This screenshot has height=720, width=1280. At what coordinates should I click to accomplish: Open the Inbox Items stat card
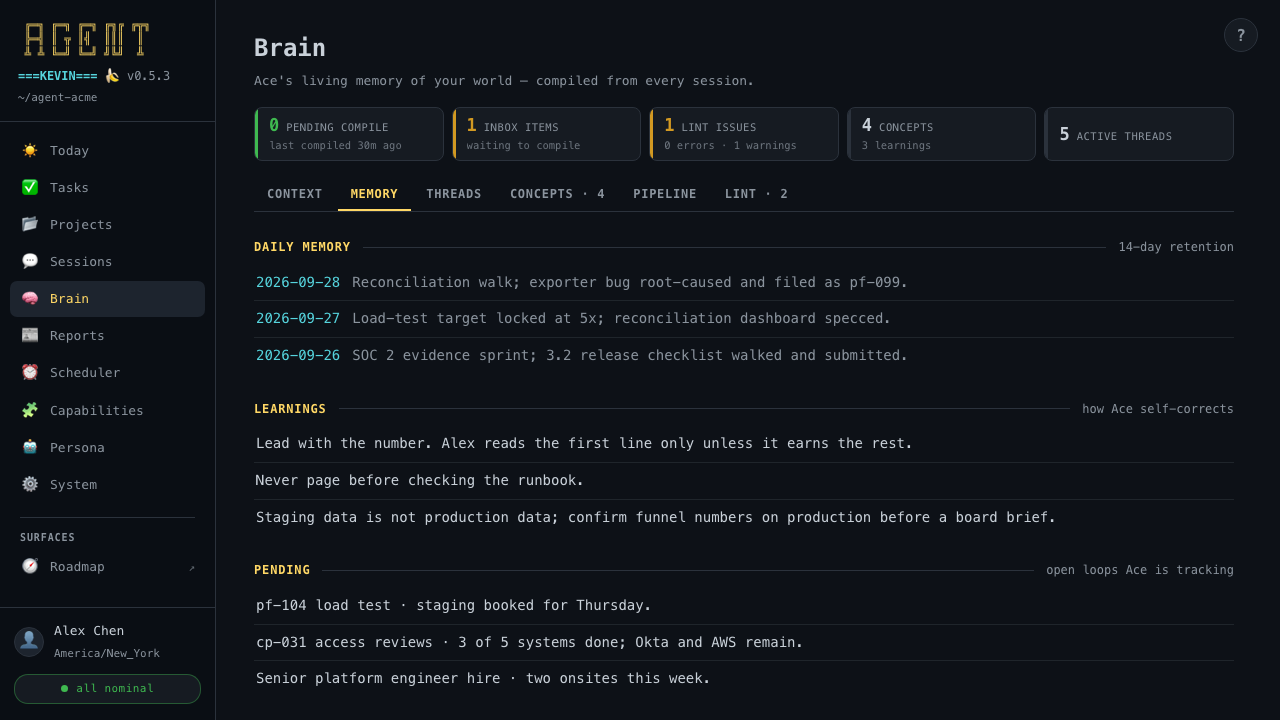[x=546, y=134]
